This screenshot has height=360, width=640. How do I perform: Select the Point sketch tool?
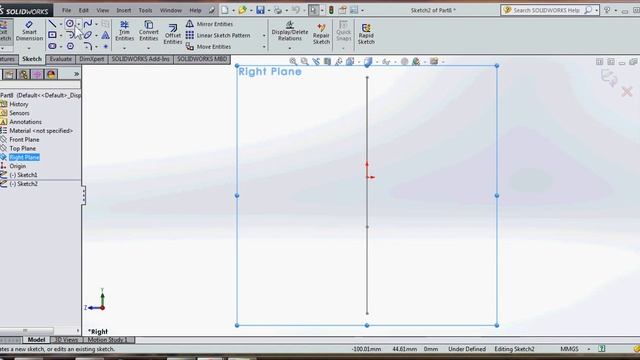tap(105, 47)
